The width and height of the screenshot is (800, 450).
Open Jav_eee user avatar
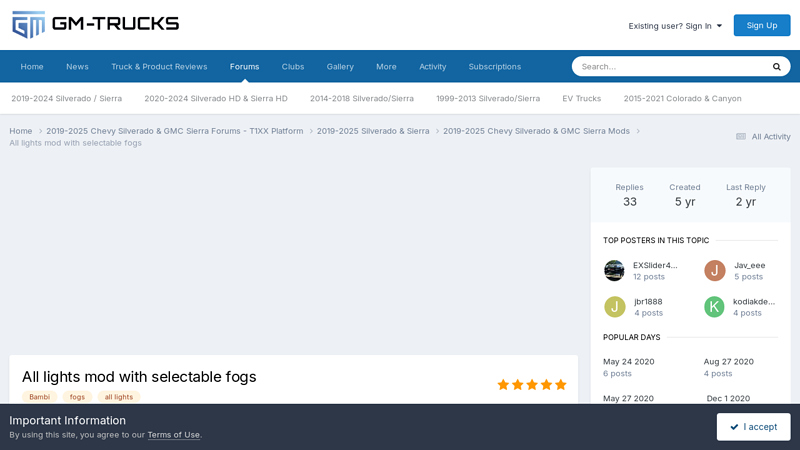(715, 270)
